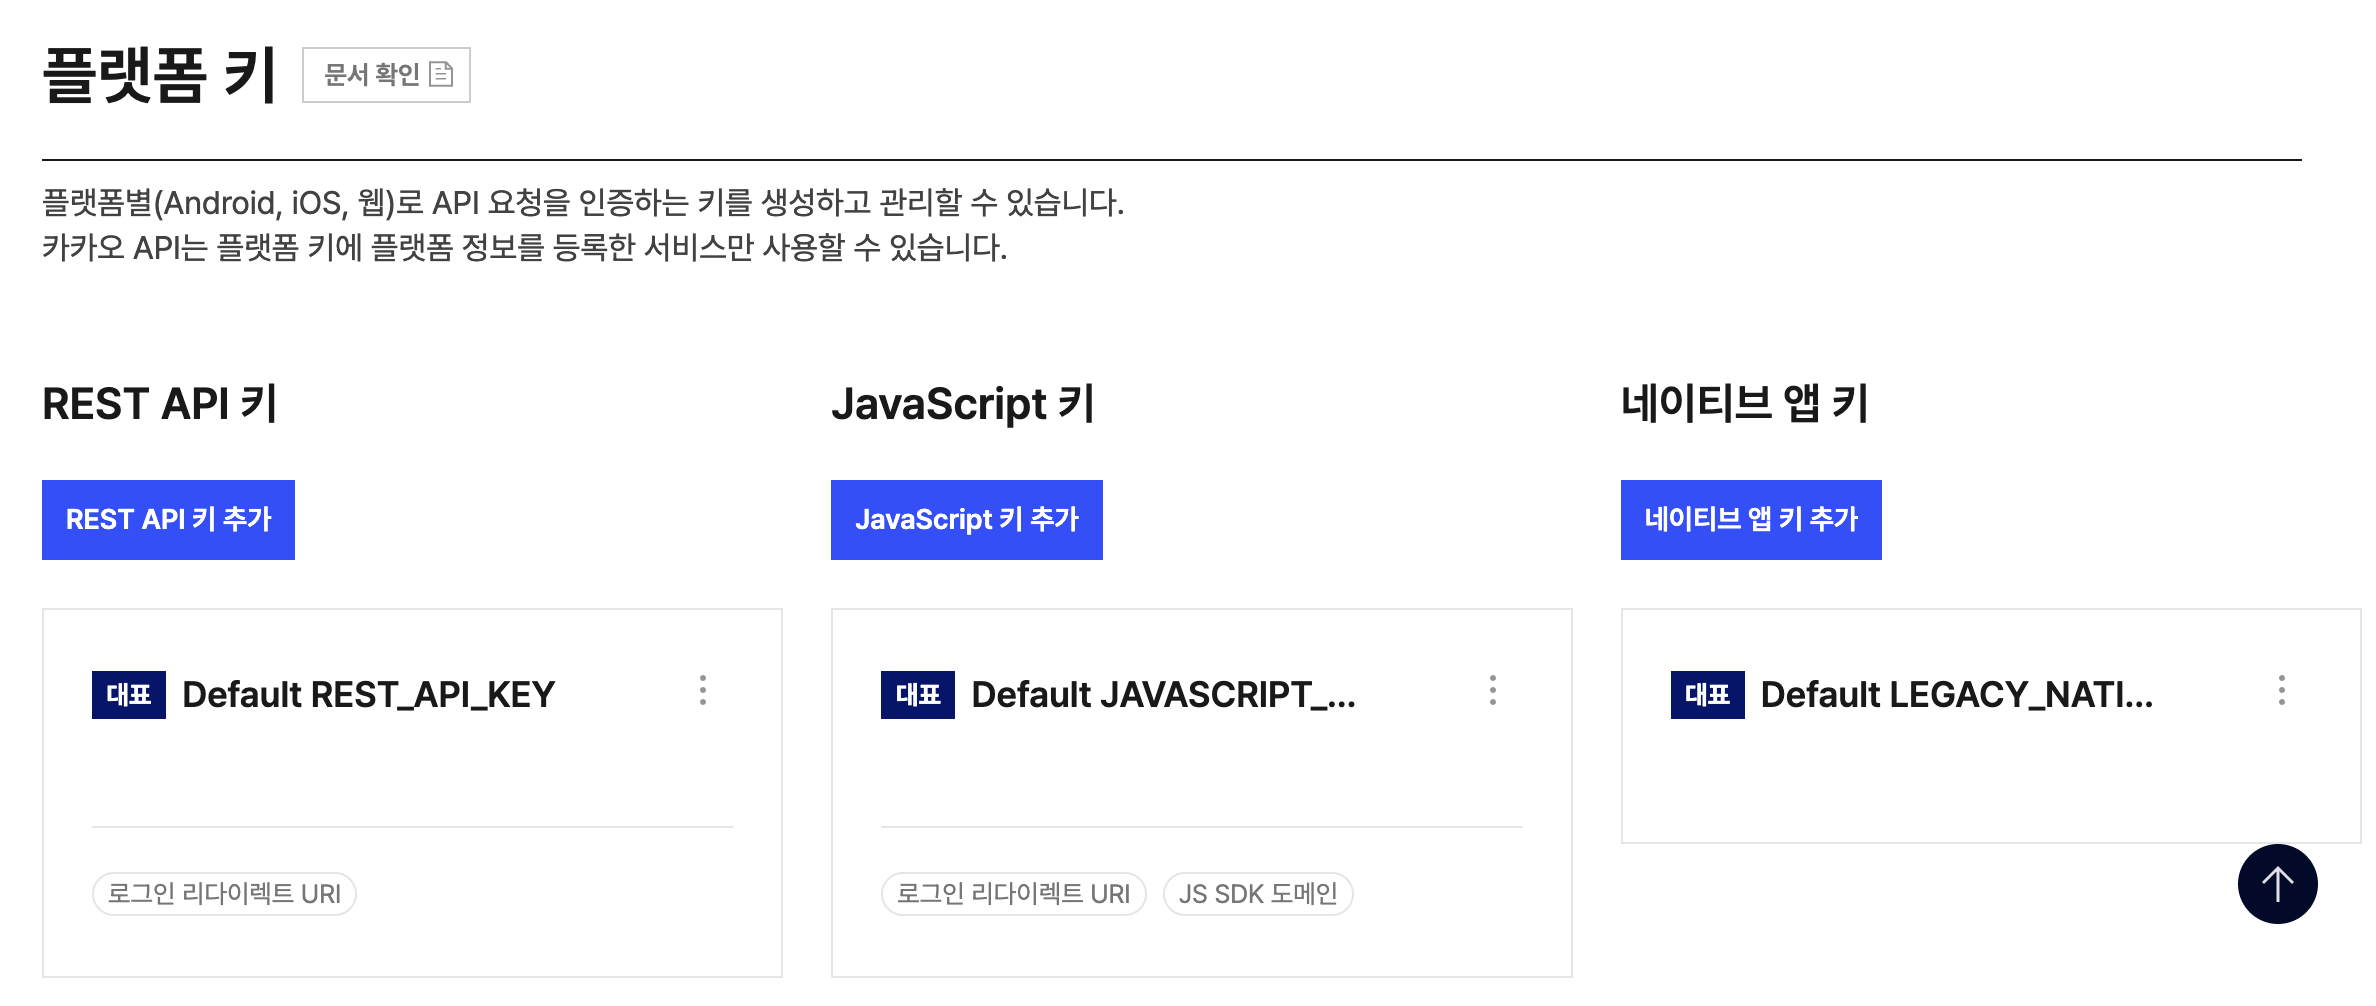Click the 네이티브 앱 키 추가 button
Image resolution: width=2376 pixels, height=1006 pixels.
coord(1751,520)
